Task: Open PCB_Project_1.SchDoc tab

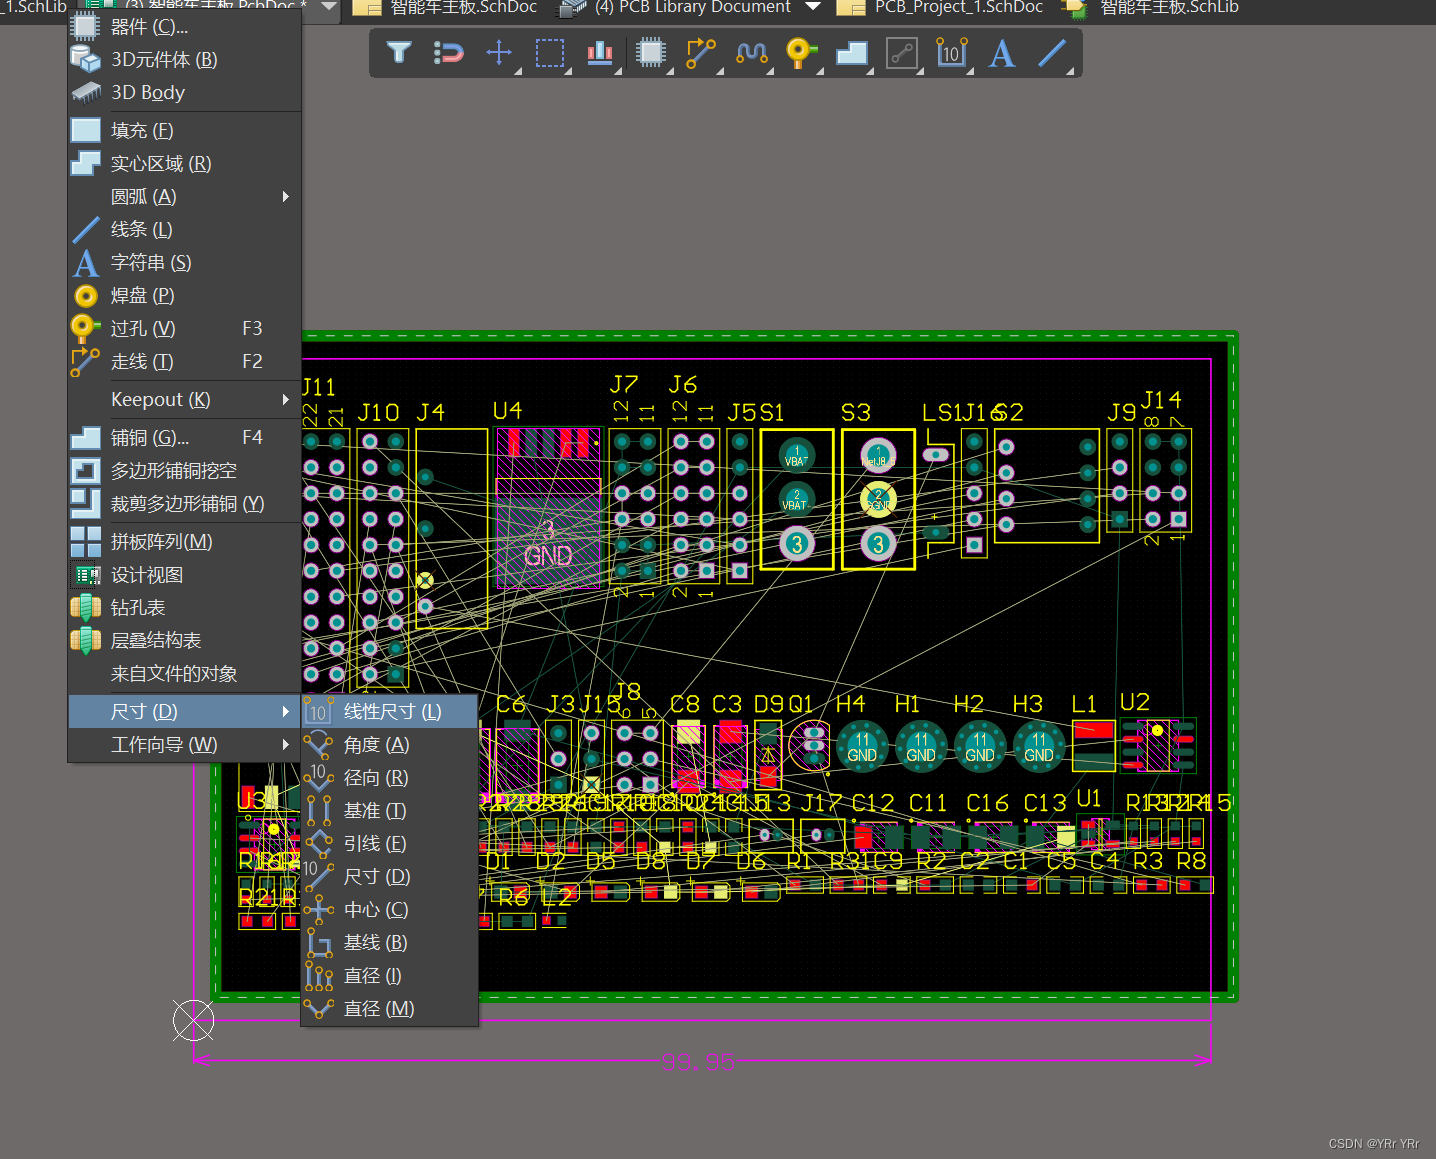Action: (941, 8)
